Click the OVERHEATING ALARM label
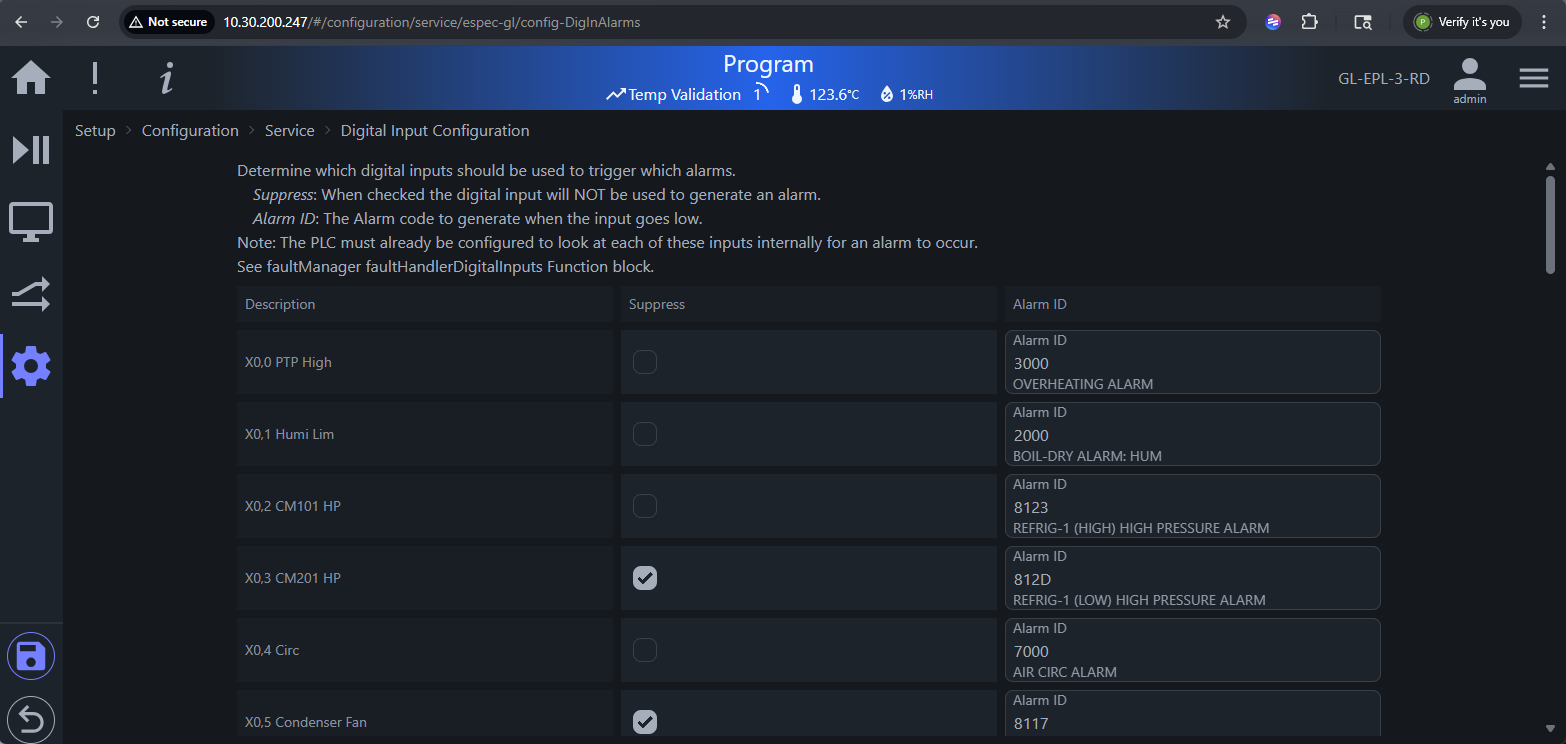Screen dimensions: 1566x744 [1083, 384]
